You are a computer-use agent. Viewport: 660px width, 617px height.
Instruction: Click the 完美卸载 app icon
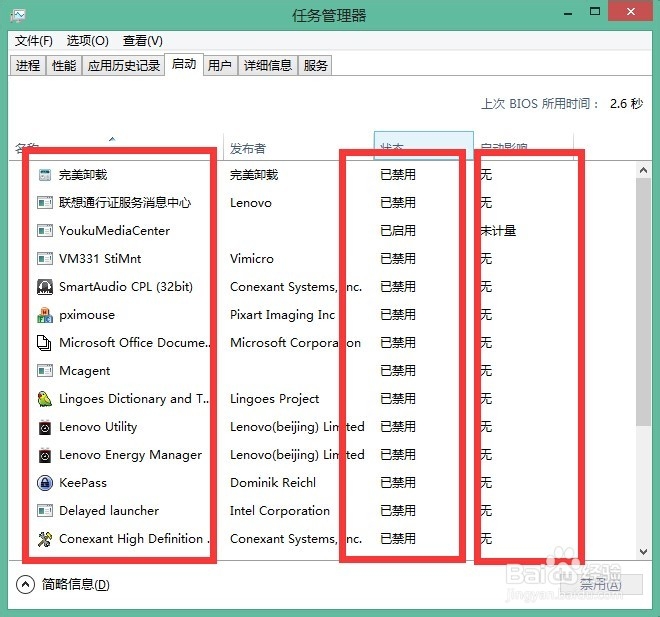(x=45, y=175)
